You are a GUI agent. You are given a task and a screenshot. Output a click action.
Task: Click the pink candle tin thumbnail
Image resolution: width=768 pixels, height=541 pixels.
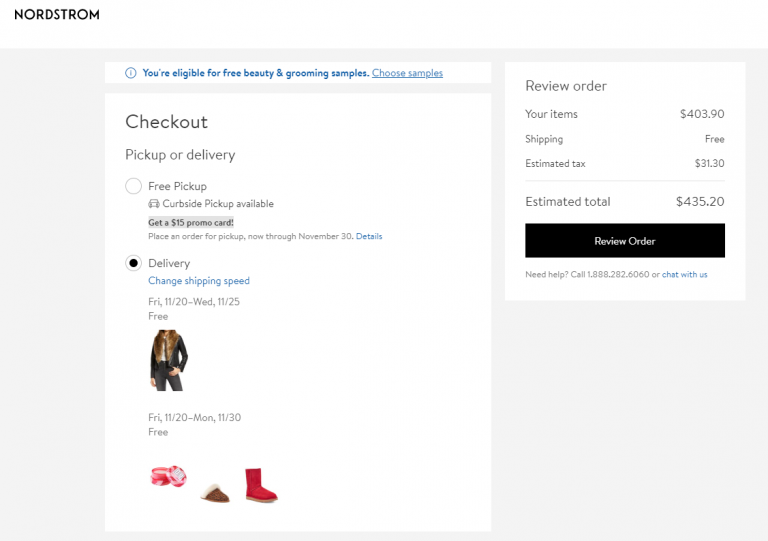(x=168, y=476)
